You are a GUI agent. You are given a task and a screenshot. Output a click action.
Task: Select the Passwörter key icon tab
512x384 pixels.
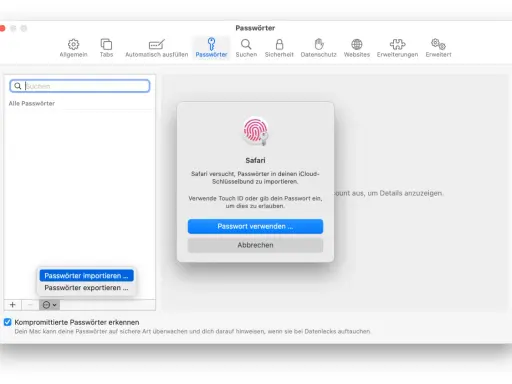coord(211,48)
